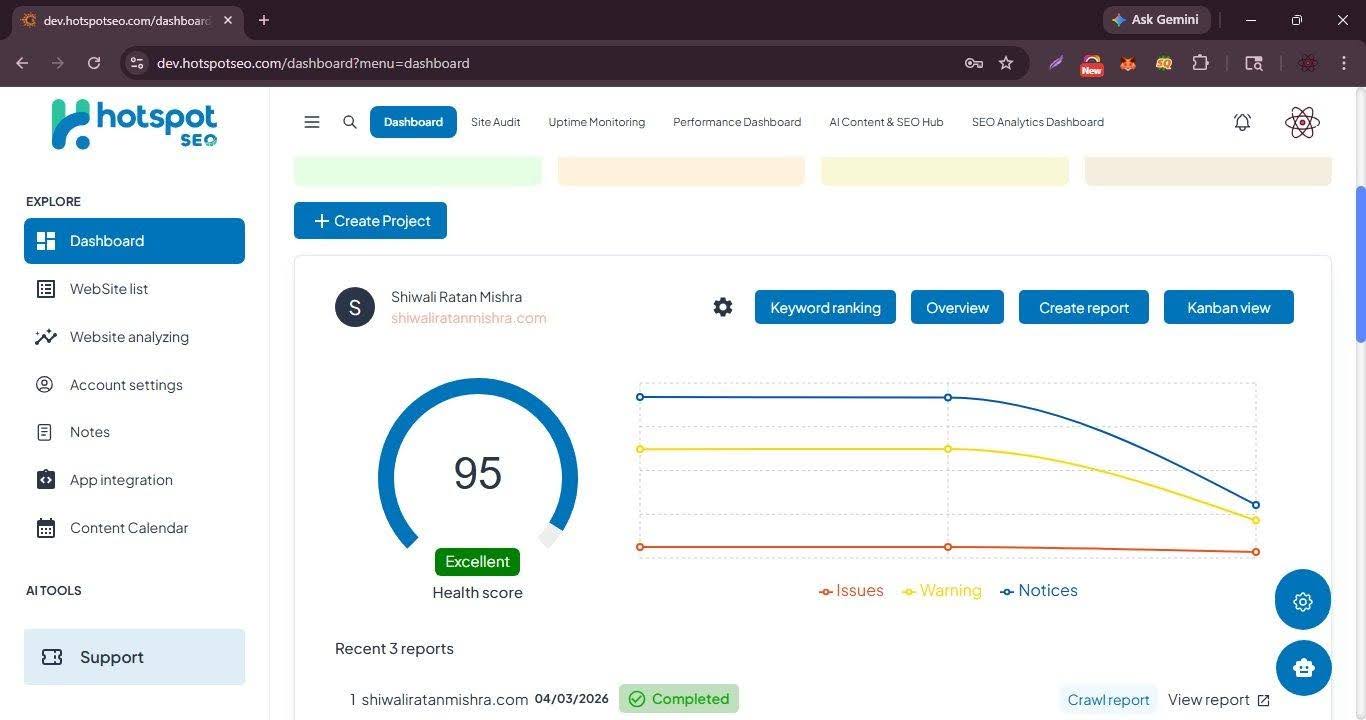Viewport: 1366px width, 720px height.
Task: Switch to Kanban view
Action: tap(1229, 307)
